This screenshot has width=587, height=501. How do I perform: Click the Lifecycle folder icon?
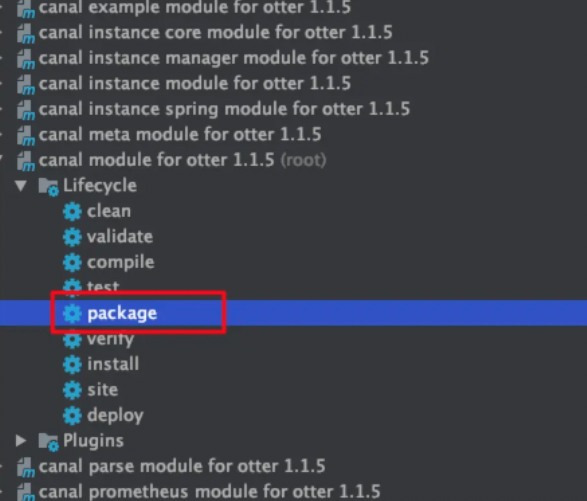[49, 186]
